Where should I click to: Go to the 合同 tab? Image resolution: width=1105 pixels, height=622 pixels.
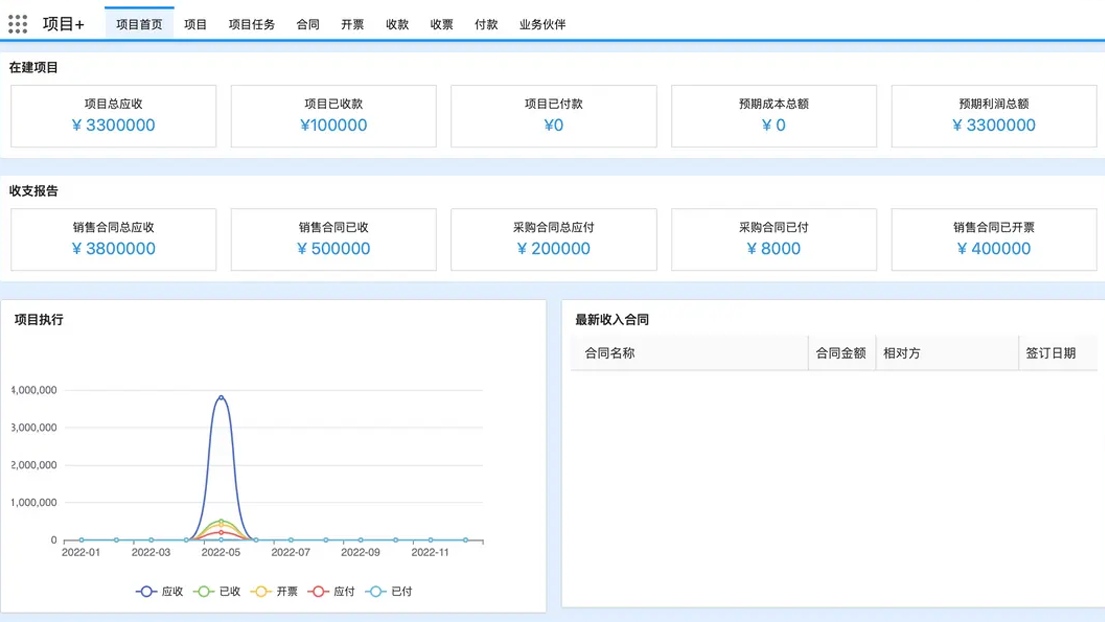coord(307,24)
